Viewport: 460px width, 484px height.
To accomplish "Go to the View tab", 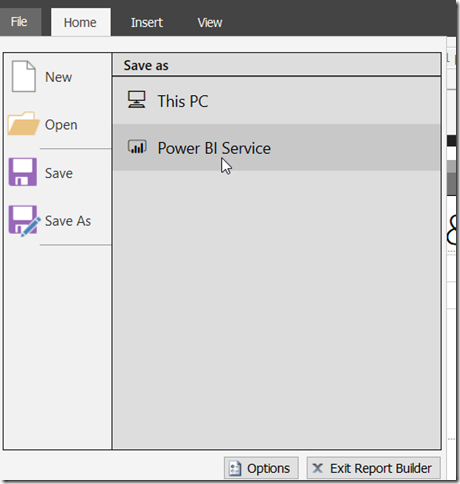I will click(x=210, y=22).
